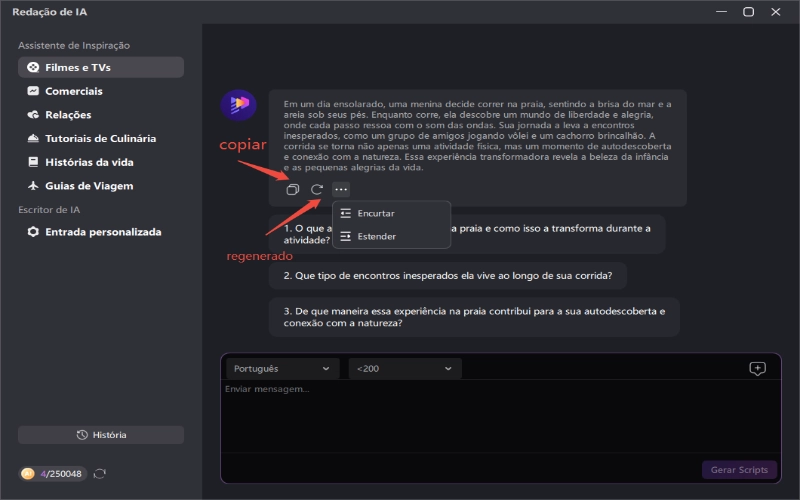Open the Relações category
Viewport: 800px width, 500px height.
point(101,115)
